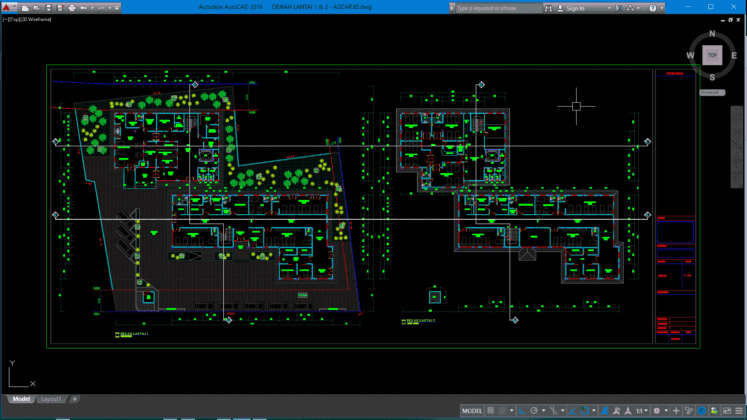Image resolution: width=747 pixels, height=420 pixels.
Task: Click the Plot (print) icon
Action: pyautogui.click(x=72, y=8)
